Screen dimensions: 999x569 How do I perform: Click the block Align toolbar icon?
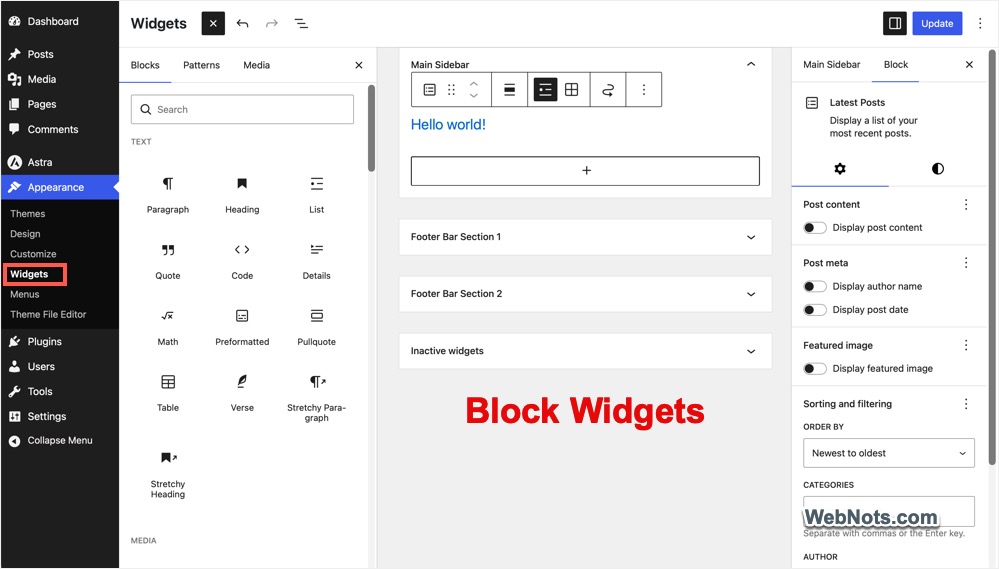509,90
